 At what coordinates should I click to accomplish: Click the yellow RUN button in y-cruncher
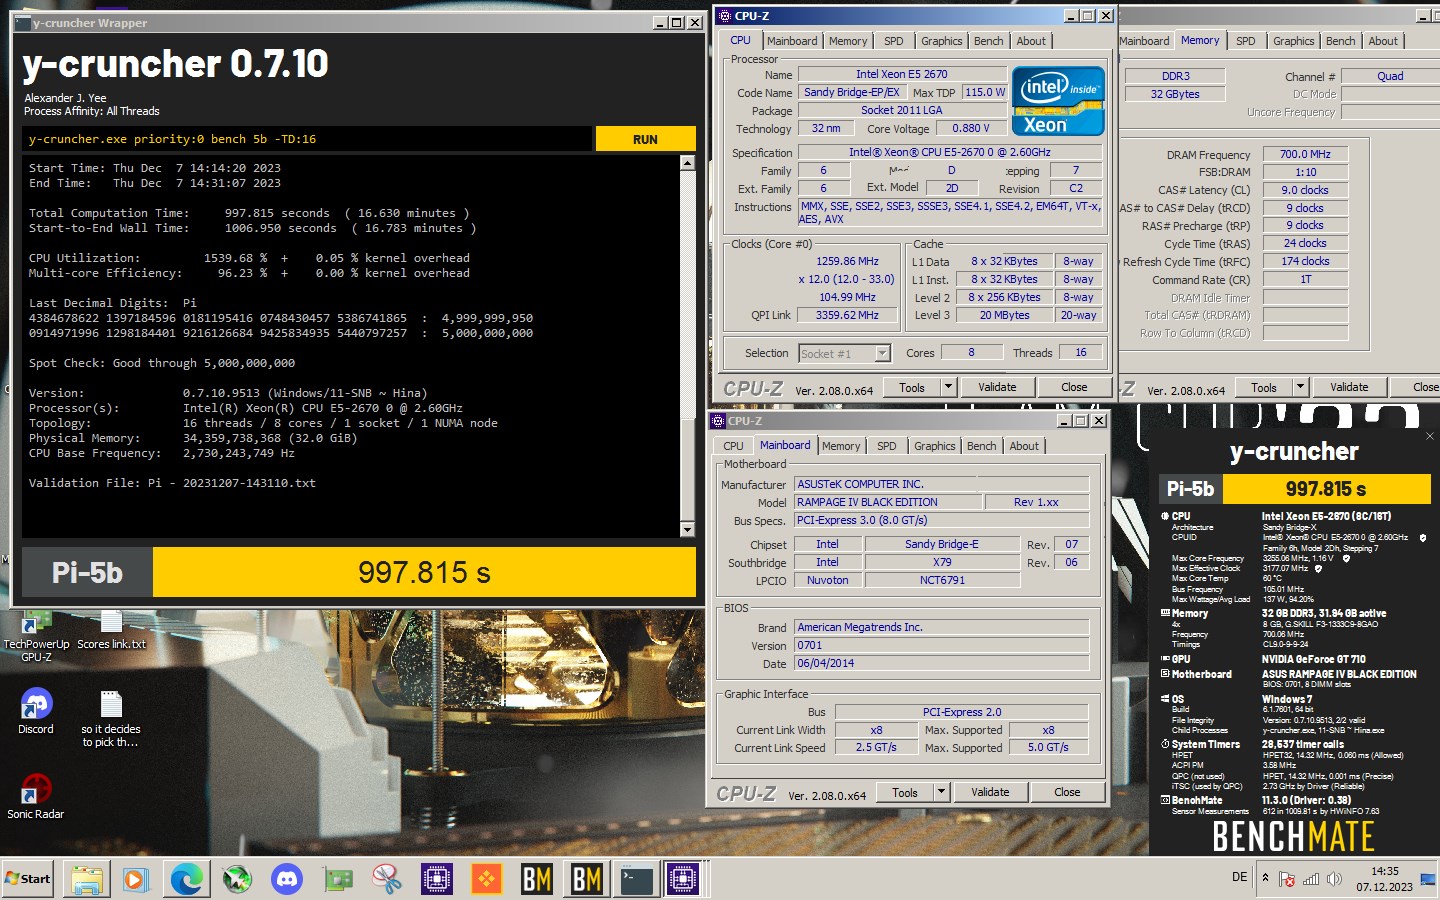point(645,139)
